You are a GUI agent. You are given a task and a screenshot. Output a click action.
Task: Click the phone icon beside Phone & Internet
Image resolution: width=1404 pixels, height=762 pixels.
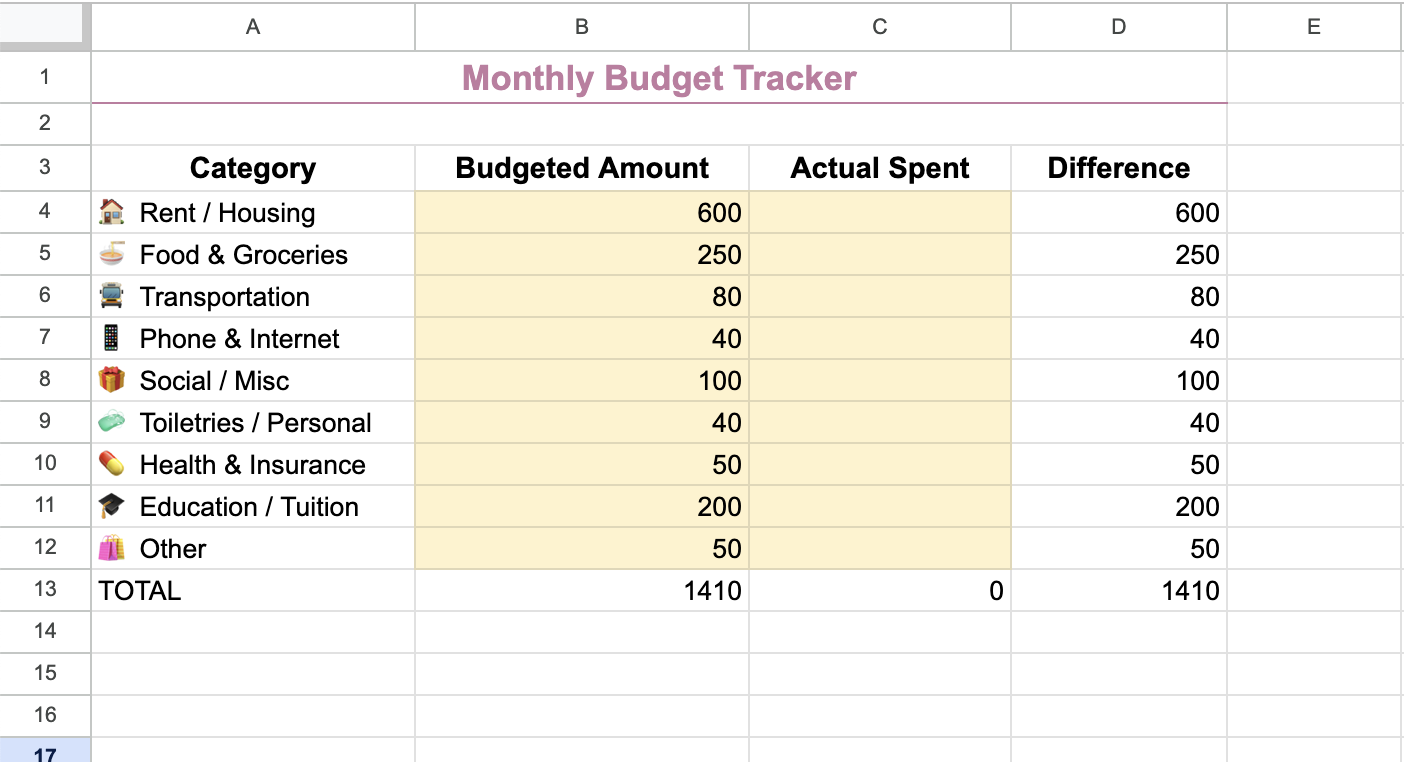113,338
